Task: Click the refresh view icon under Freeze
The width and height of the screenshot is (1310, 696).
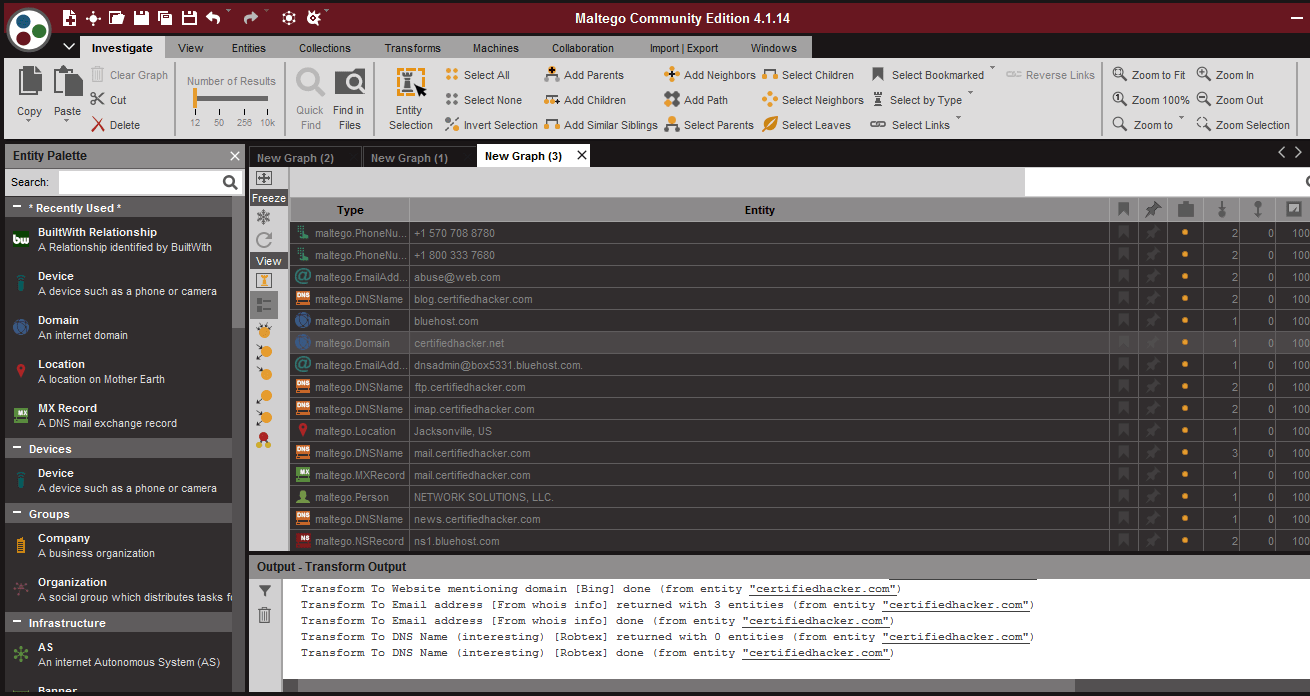Action: tap(264, 240)
